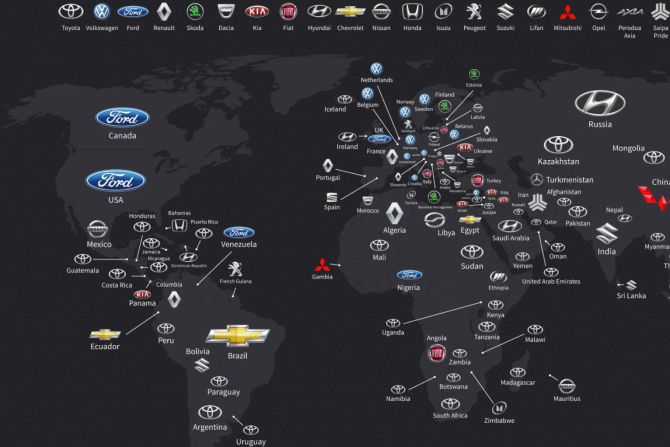
Task: Select the Toyota logo above Sudan
Action: click(x=472, y=252)
